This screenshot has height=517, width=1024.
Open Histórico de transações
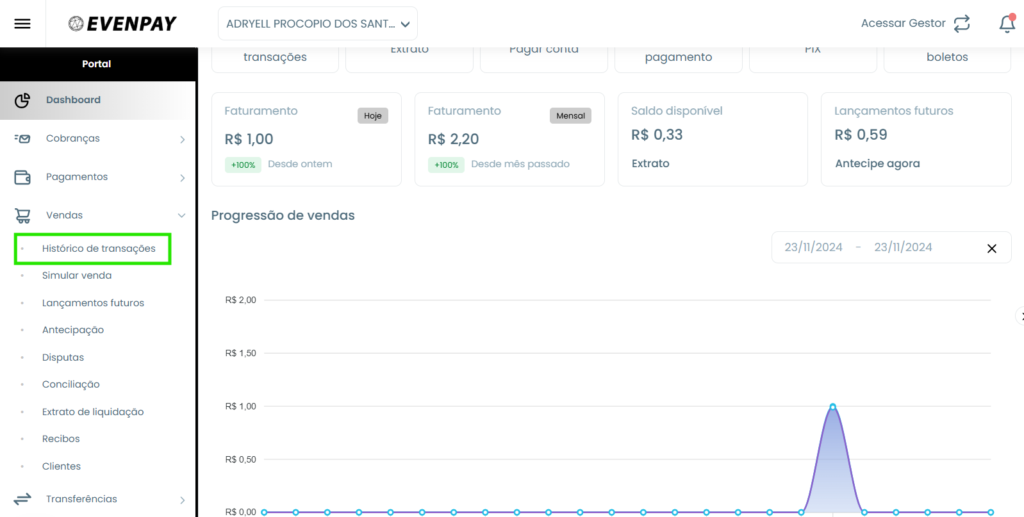pos(99,249)
